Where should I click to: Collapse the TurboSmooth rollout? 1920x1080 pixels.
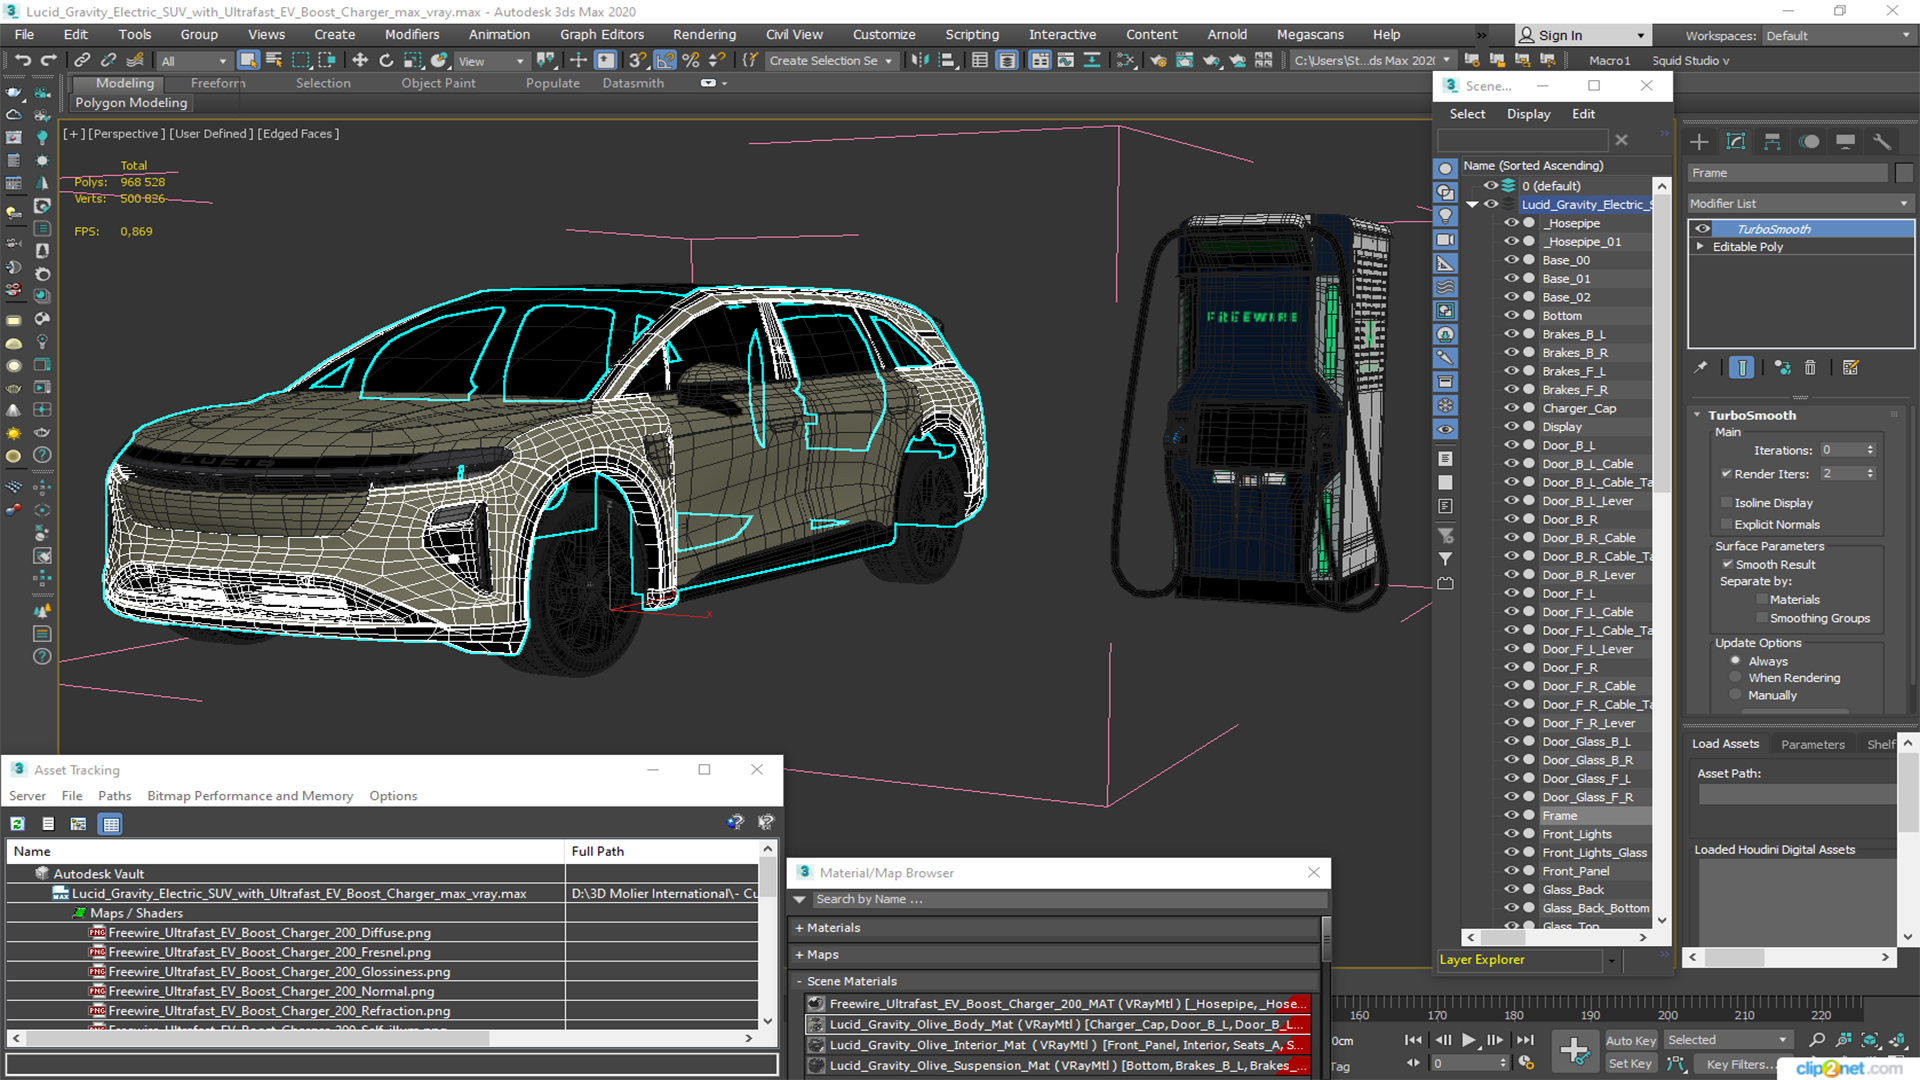(x=1698, y=415)
